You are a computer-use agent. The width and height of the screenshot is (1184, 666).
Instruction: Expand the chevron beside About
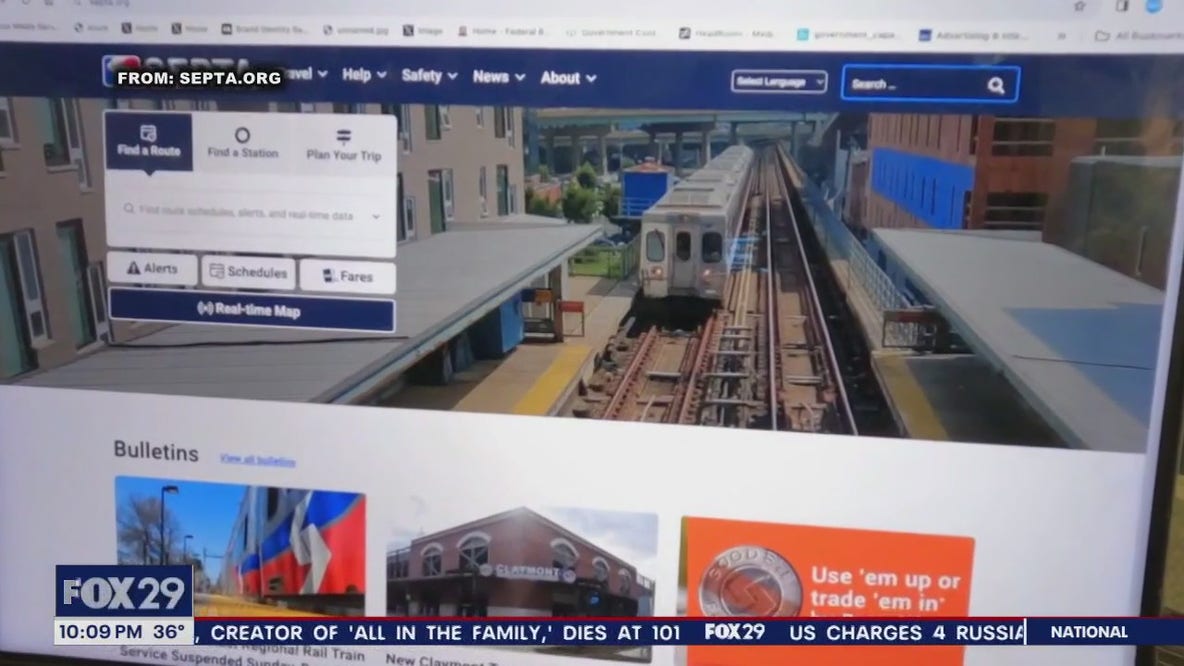click(591, 79)
